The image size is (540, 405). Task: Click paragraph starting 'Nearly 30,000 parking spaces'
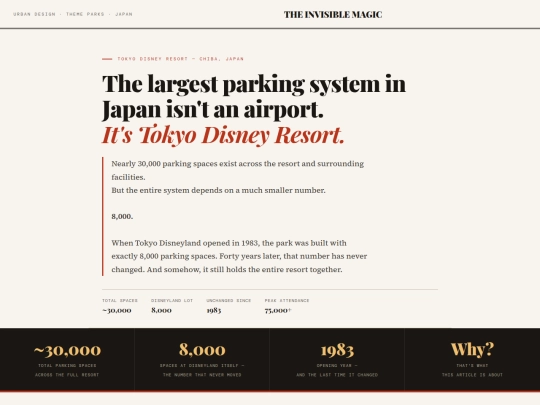point(238,170)
